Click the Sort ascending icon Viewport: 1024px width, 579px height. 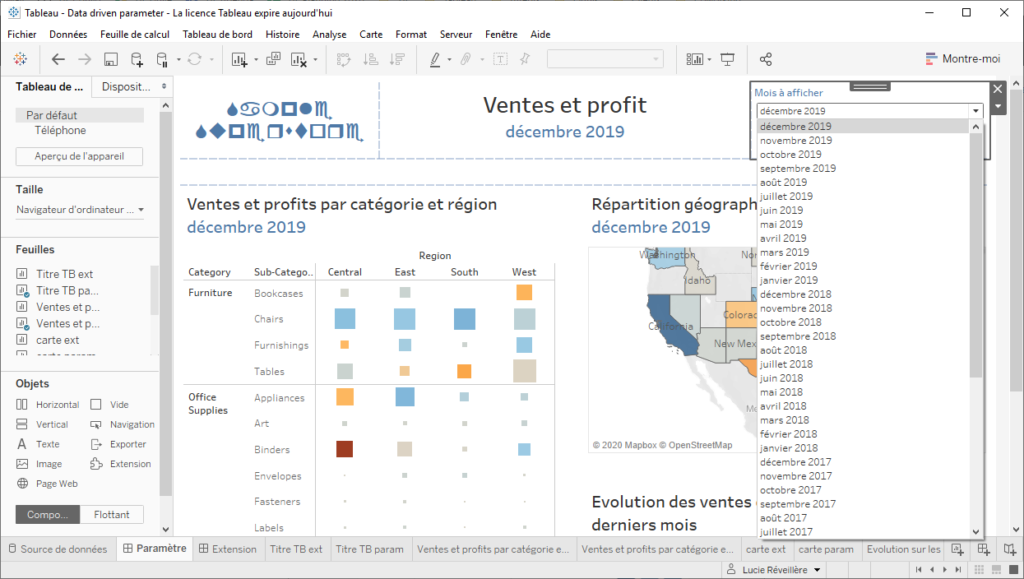370,59
